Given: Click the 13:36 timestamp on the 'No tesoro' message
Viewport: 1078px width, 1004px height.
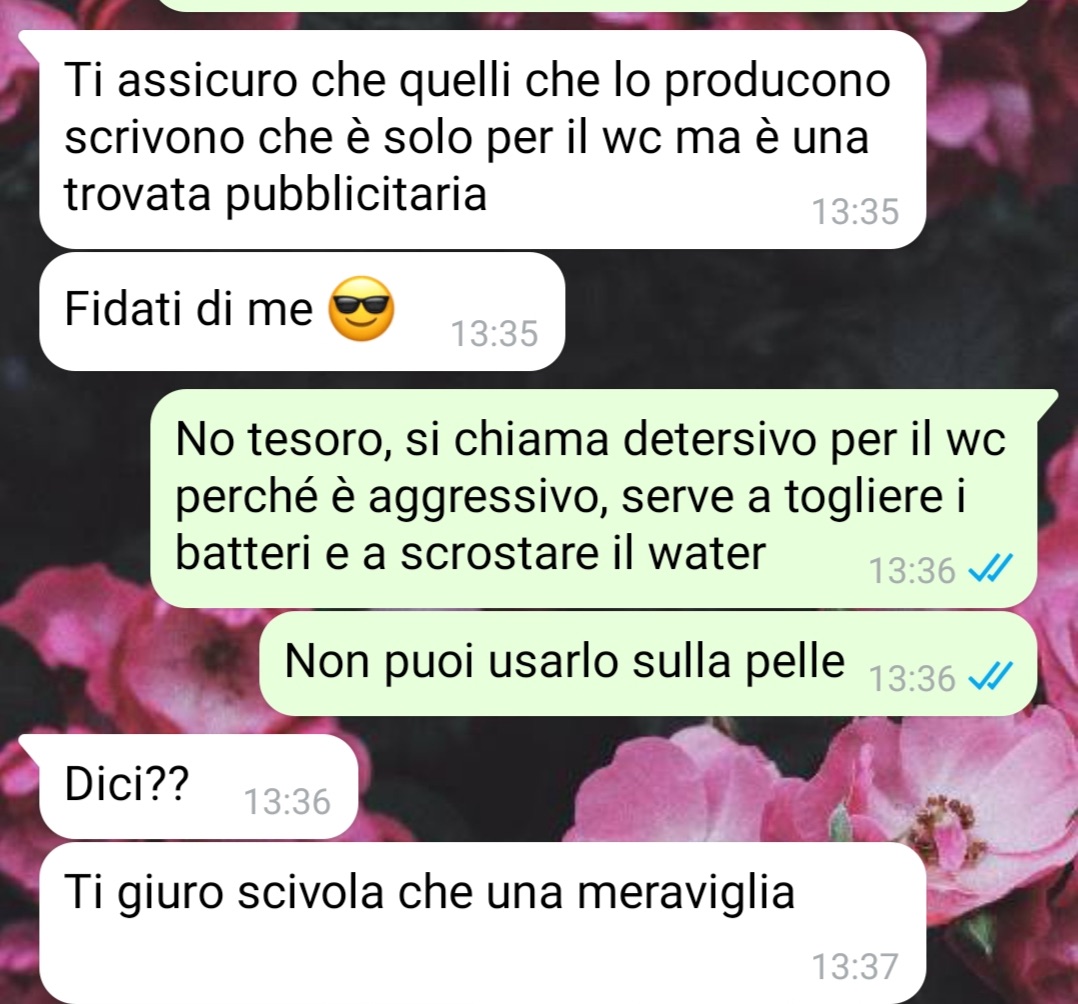Looking at the screenshot, I should point(912,571).
